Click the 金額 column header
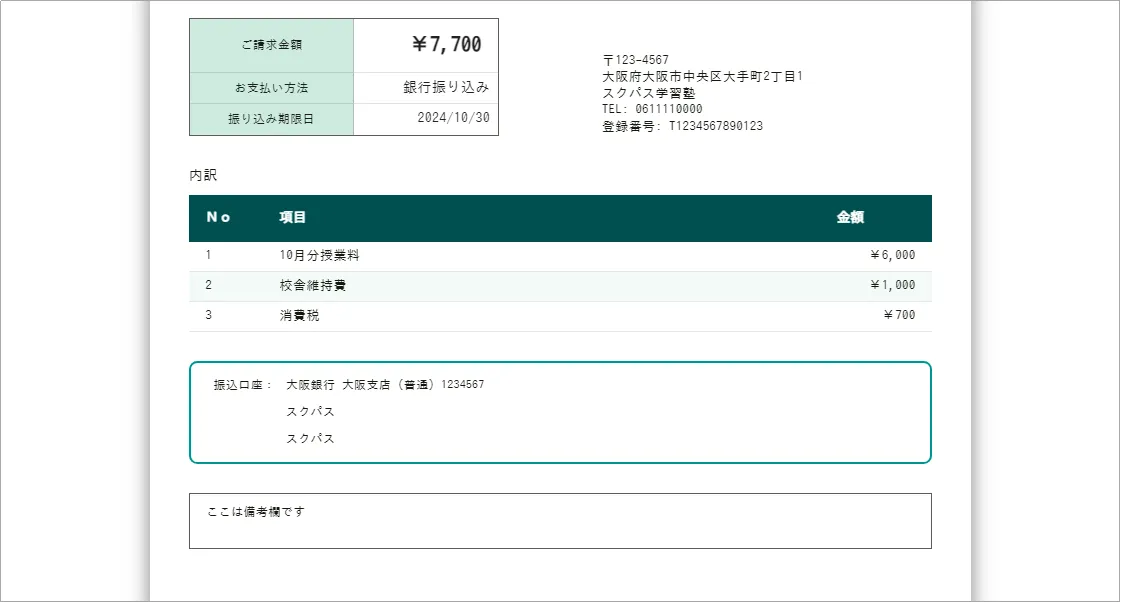 point(850,217)
